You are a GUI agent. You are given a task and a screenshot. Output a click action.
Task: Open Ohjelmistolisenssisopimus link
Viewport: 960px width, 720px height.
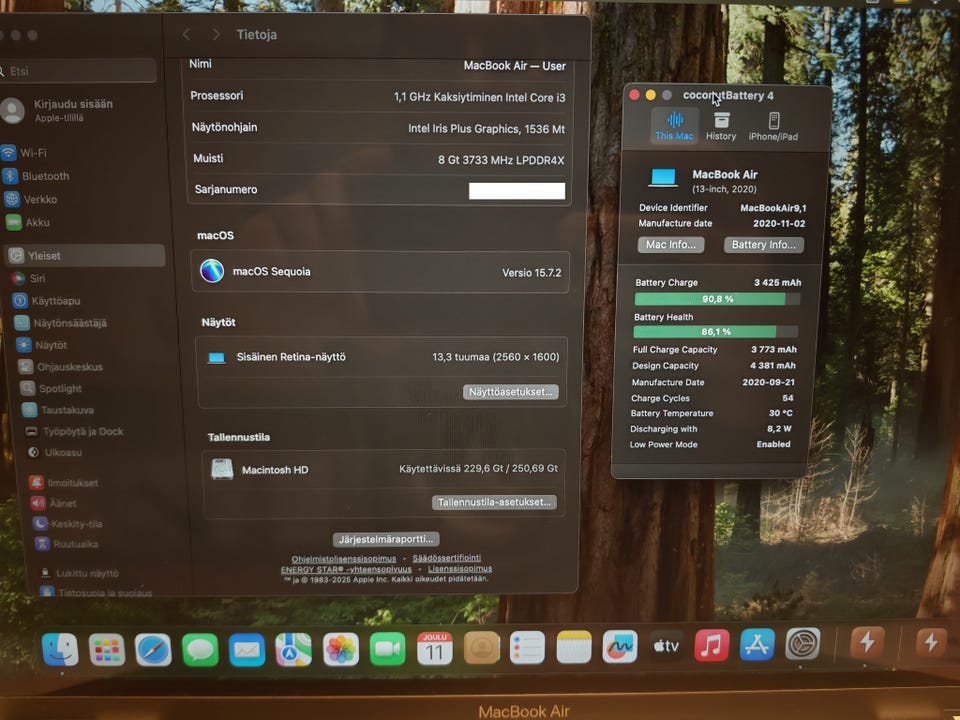343,559
